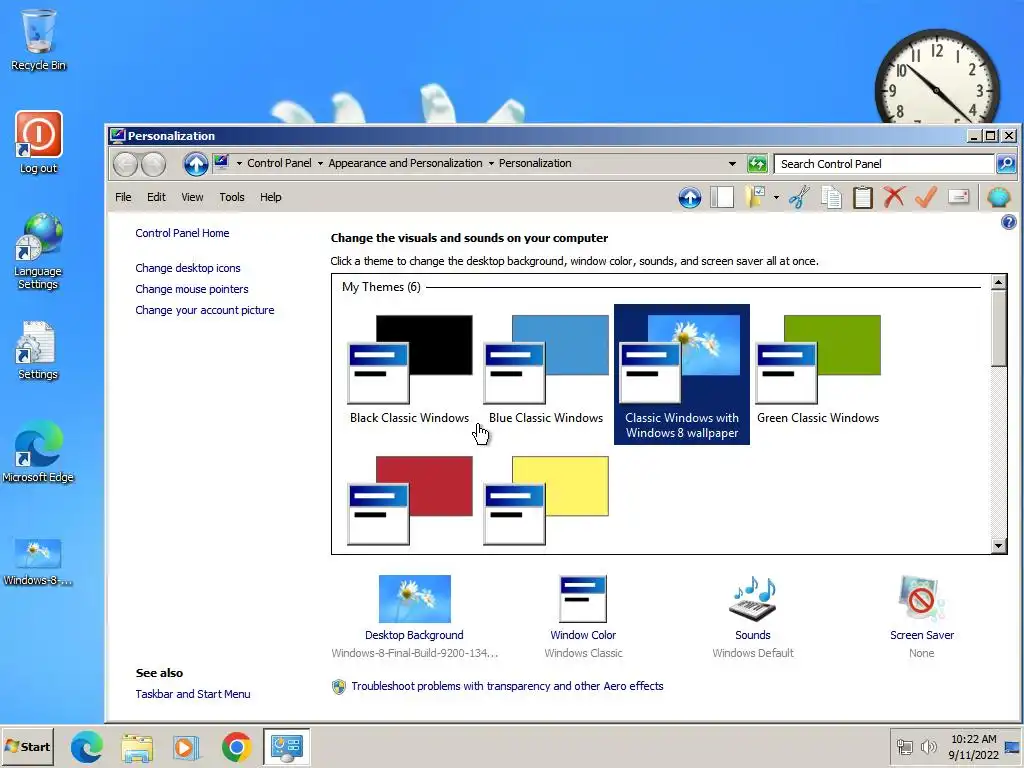Click the folder options toolbar icon
1024x768 pixels.
pos(756,197)
